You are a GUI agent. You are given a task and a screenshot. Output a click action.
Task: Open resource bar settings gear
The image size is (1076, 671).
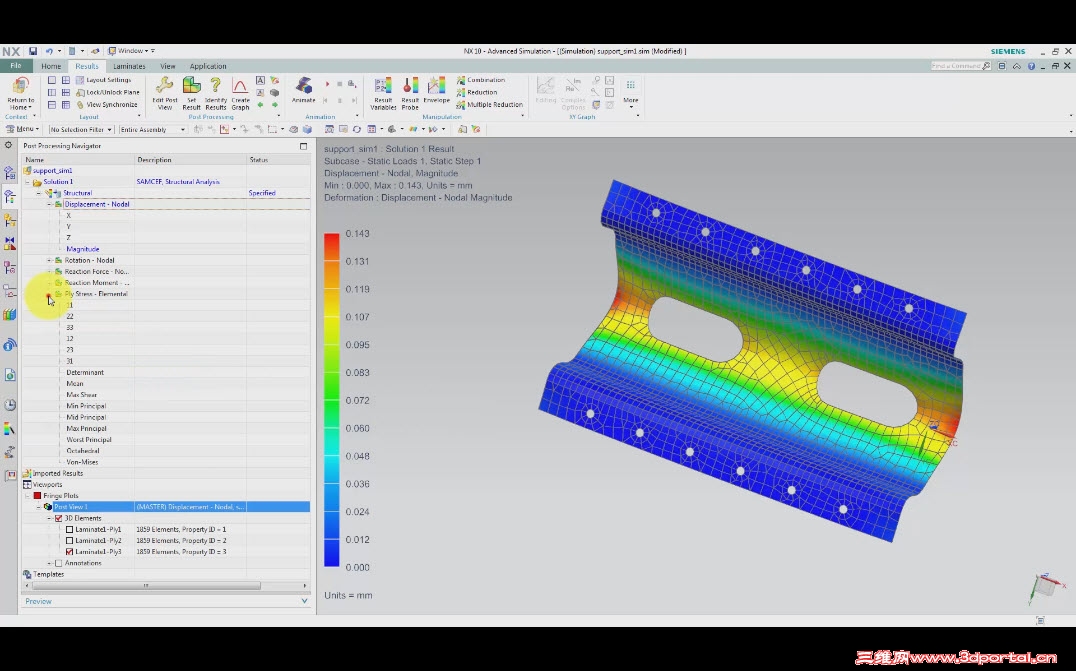pyautogui.click(x=8, y=145)
